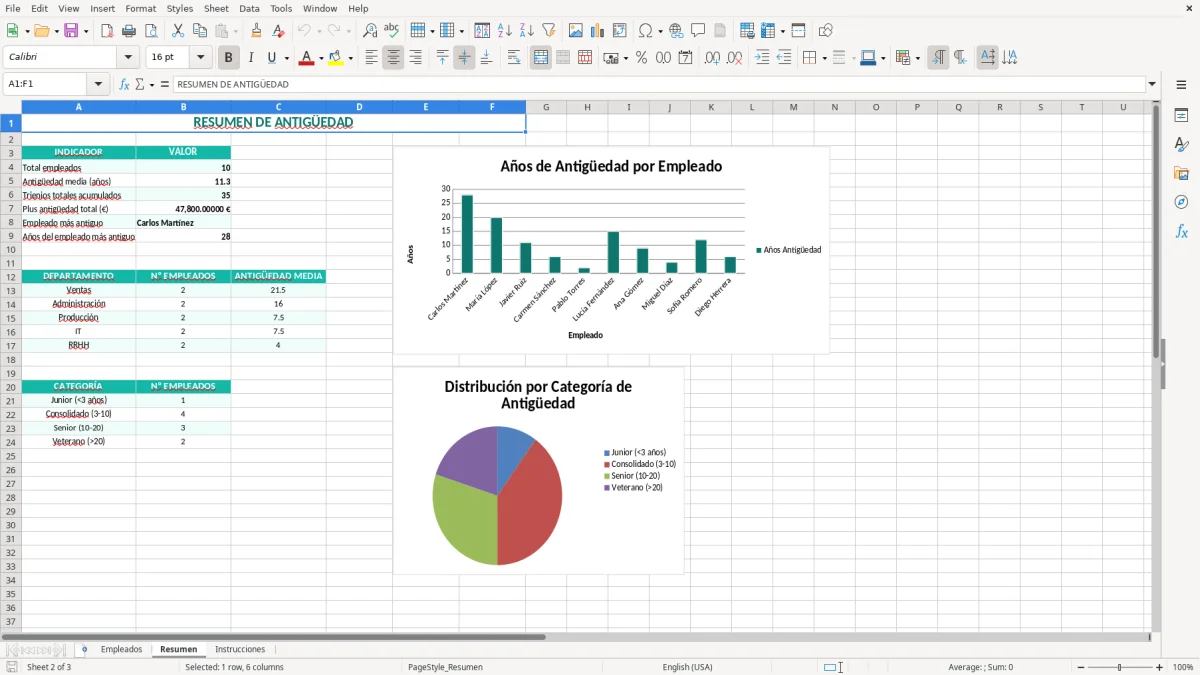Open the Data menu
Viewport: 1200px width, 675px height.
pos(249,8)
